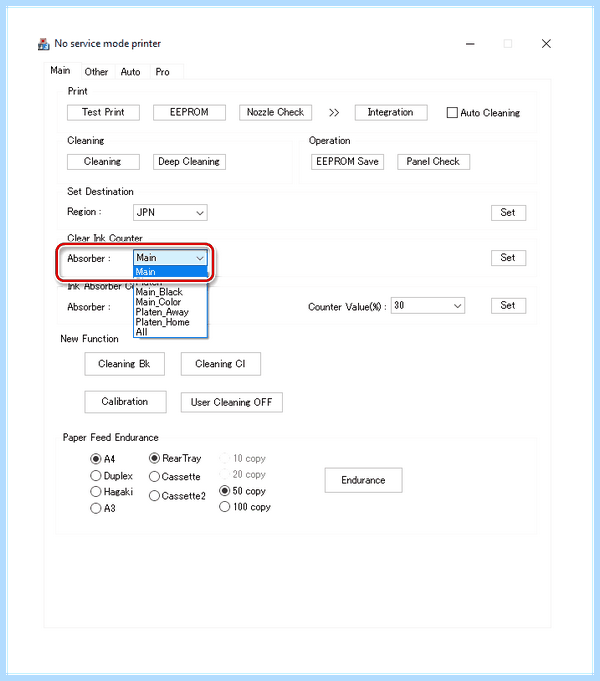Click Set for Clear Ink Counter

pyautogui.click(x=508, y=258)
